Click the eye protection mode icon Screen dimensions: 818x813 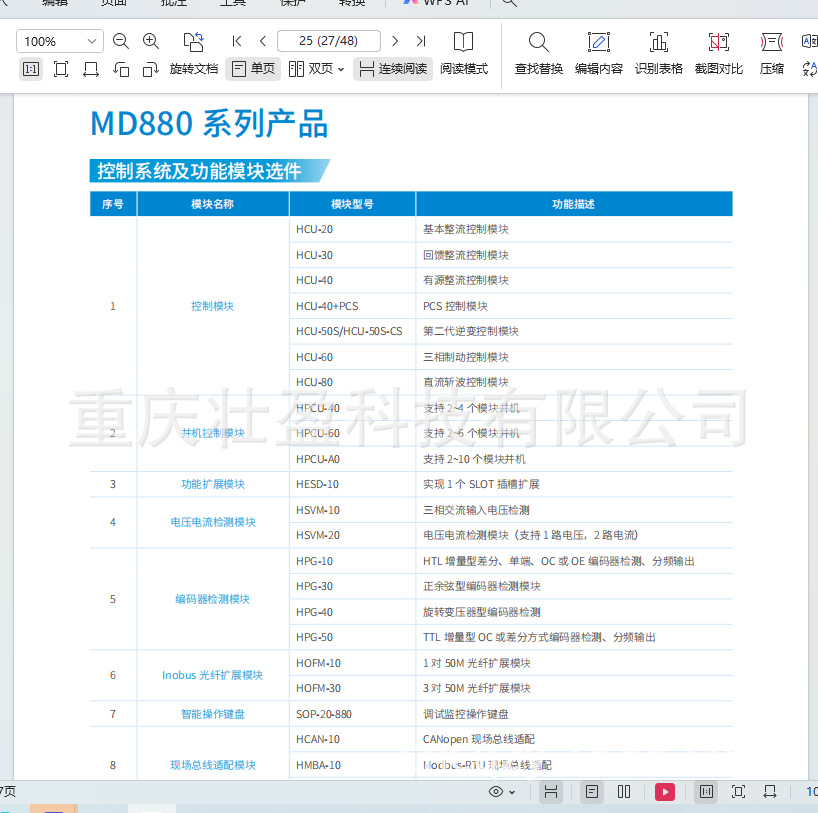496,792
